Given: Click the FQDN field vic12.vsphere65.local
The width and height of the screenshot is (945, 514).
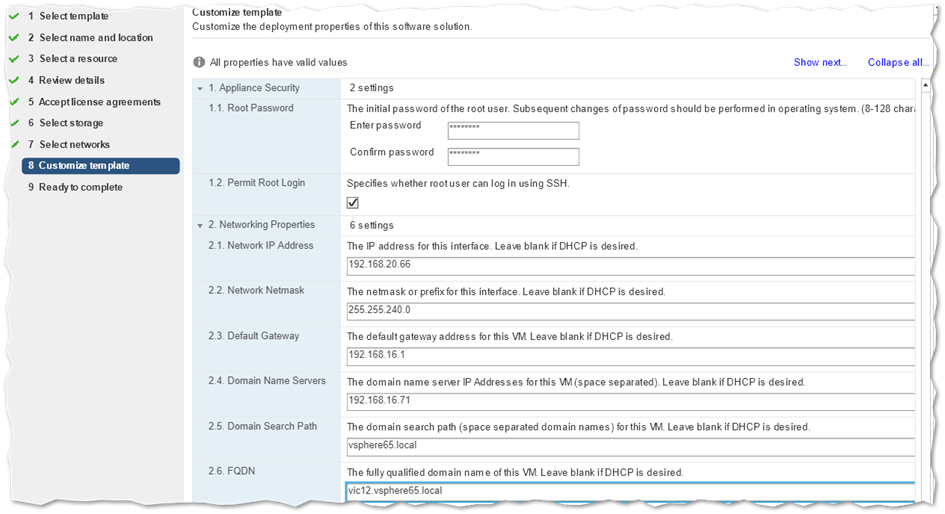Looking at the screenshot, I should click(630, 491).
